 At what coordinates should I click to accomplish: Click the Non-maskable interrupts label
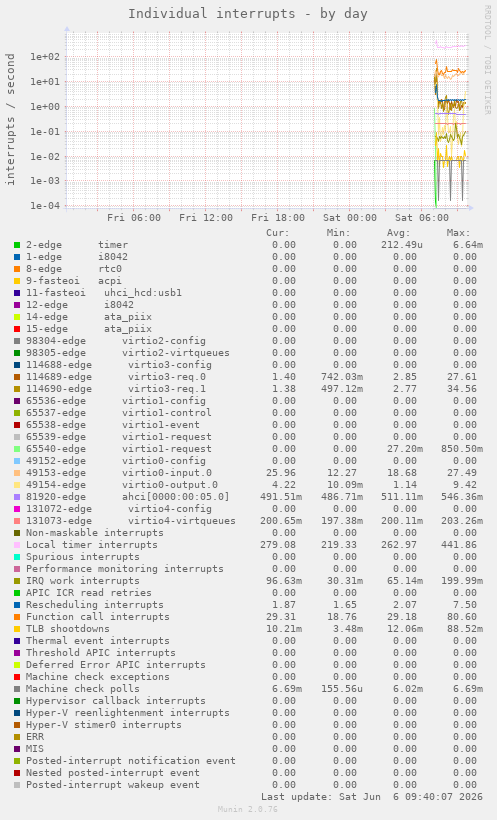click(95, 533)
